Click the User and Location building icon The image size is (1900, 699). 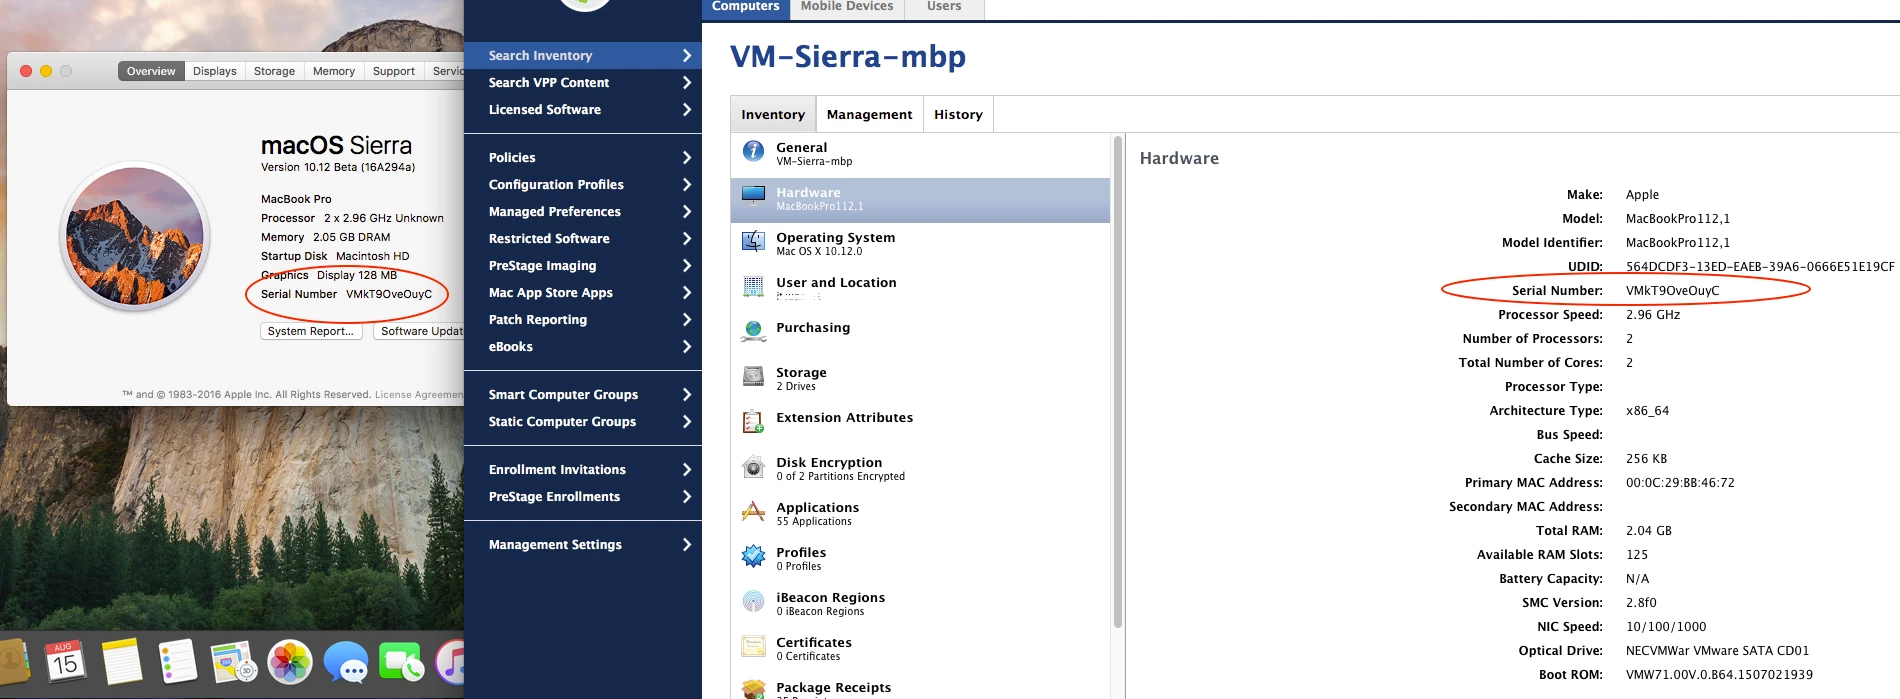point(753,286)
